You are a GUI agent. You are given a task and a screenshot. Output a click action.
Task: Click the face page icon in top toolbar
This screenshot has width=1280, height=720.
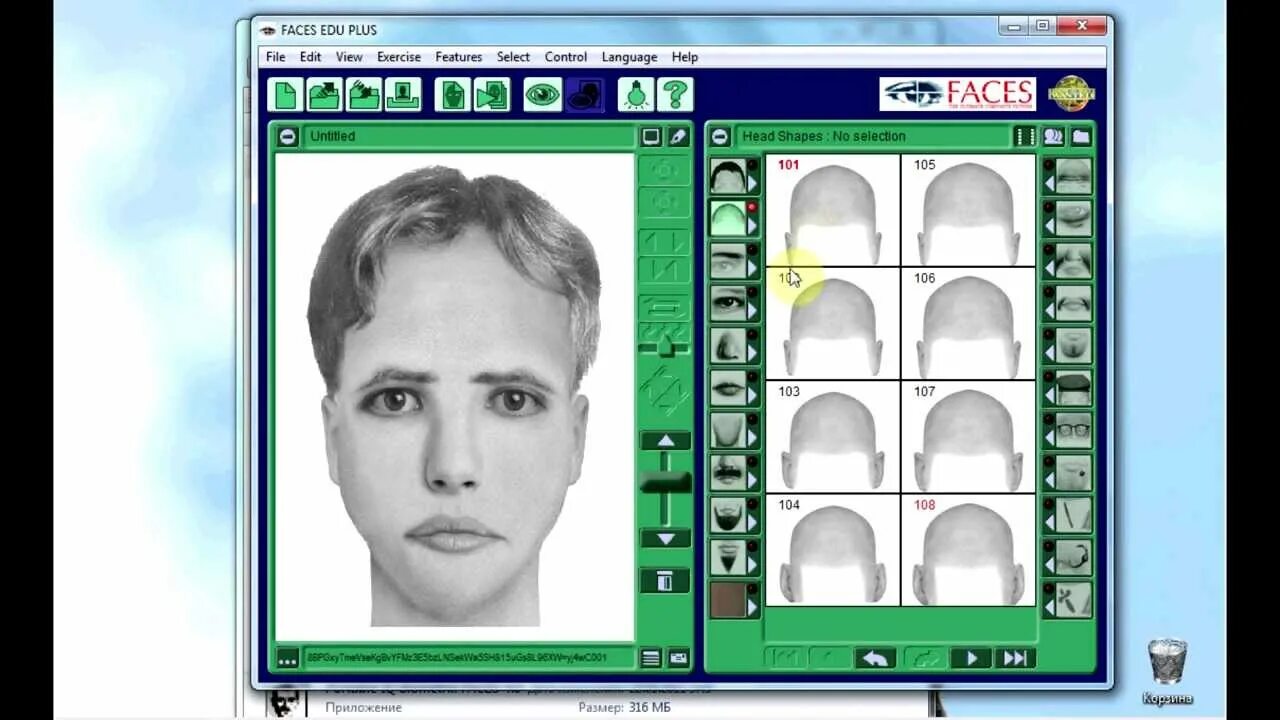pyautogui.click(x=453, y=95)
